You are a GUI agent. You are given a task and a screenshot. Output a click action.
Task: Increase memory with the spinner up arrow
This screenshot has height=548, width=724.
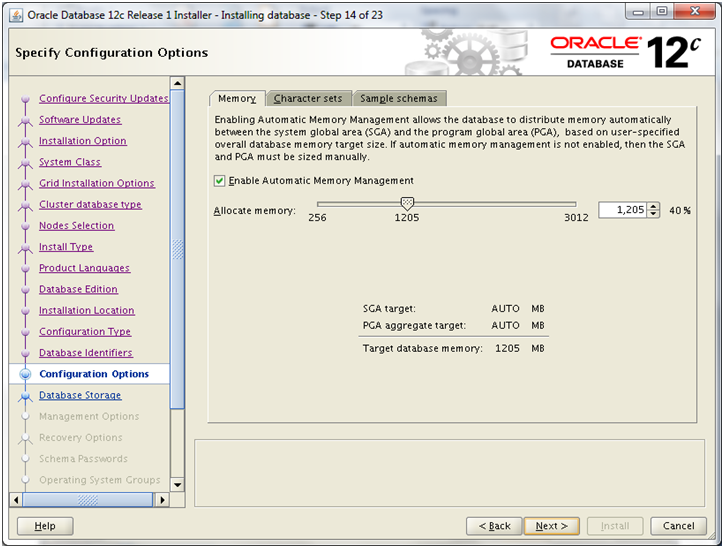pos(653,206)
